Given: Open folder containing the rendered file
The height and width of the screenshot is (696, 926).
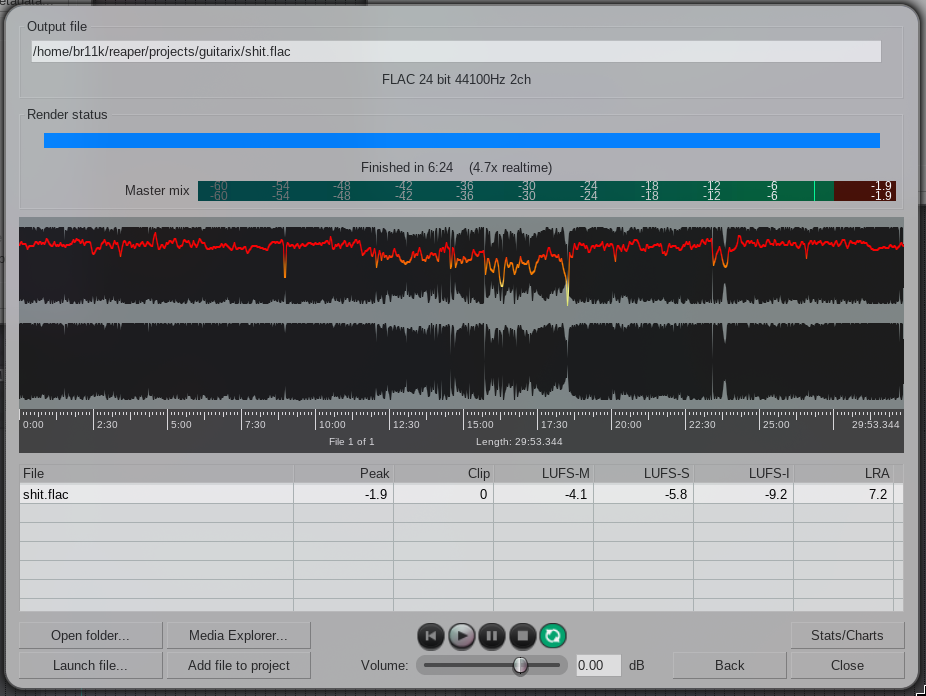Looking at the screenshot, I should (x=90, y=635).
